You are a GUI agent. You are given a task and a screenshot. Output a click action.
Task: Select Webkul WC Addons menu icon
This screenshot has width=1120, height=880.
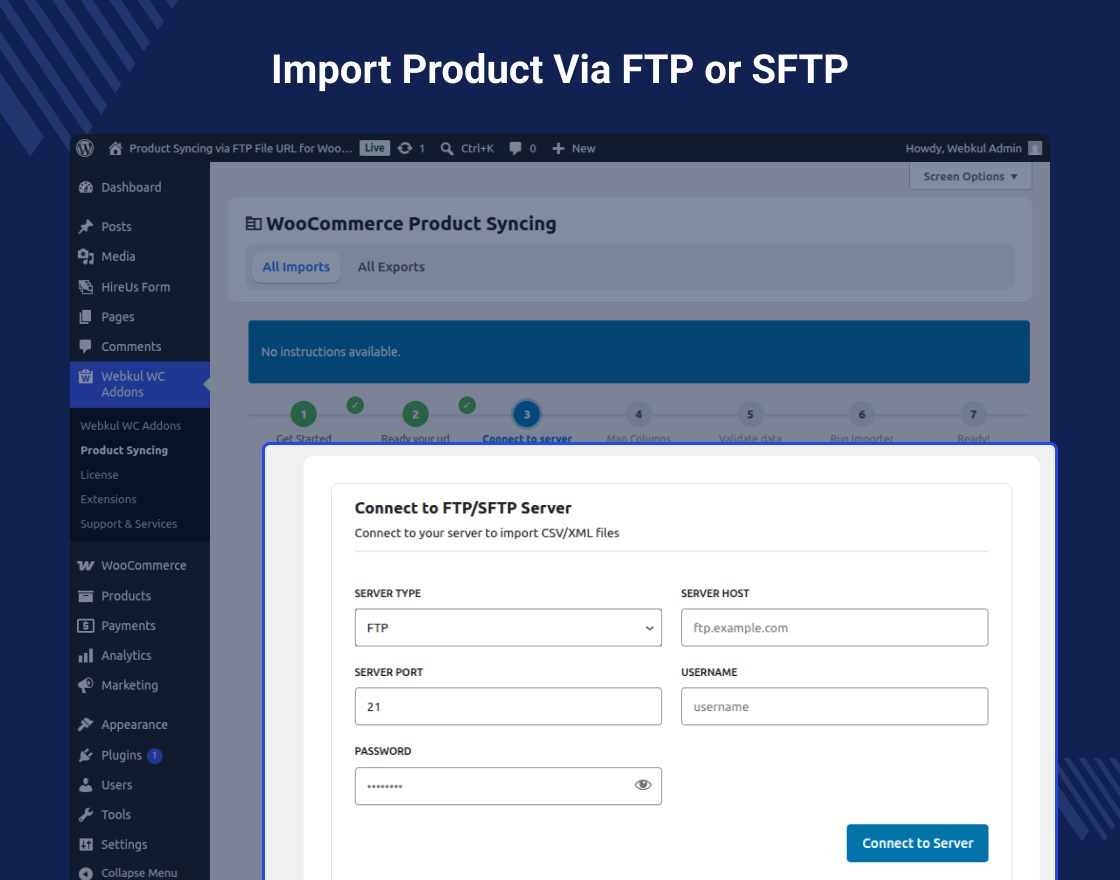[x=86, y=376]
